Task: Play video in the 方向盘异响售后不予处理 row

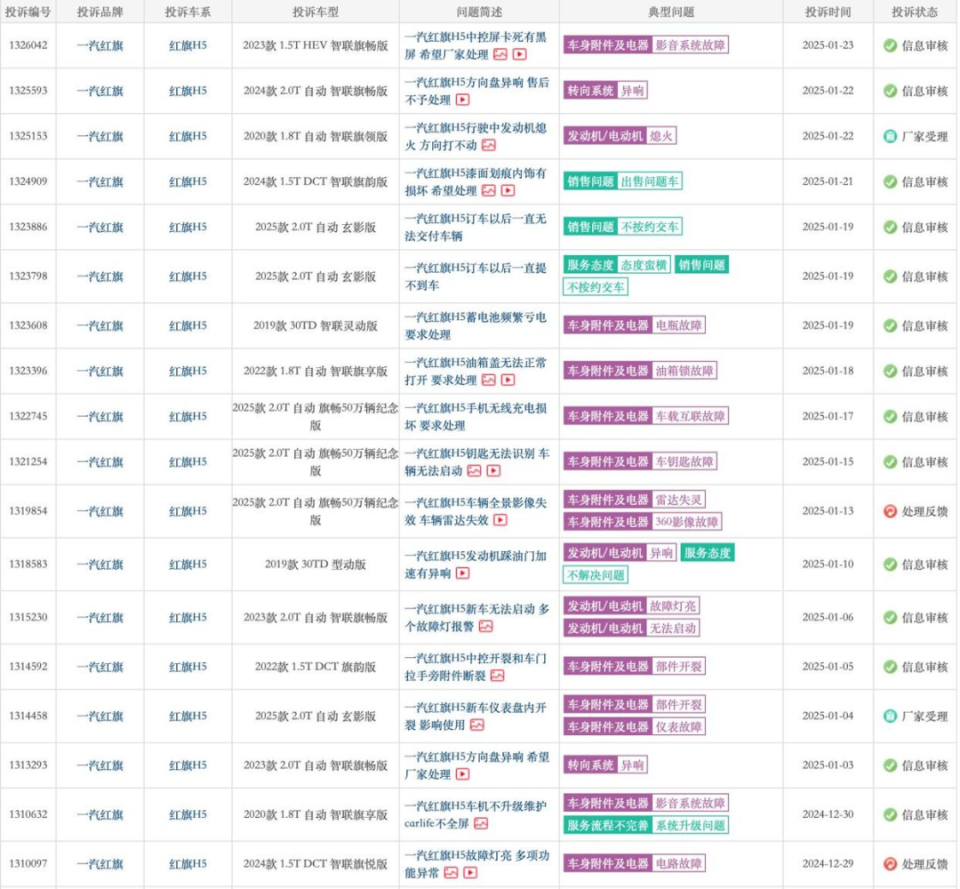Action: tap(462, 98)
